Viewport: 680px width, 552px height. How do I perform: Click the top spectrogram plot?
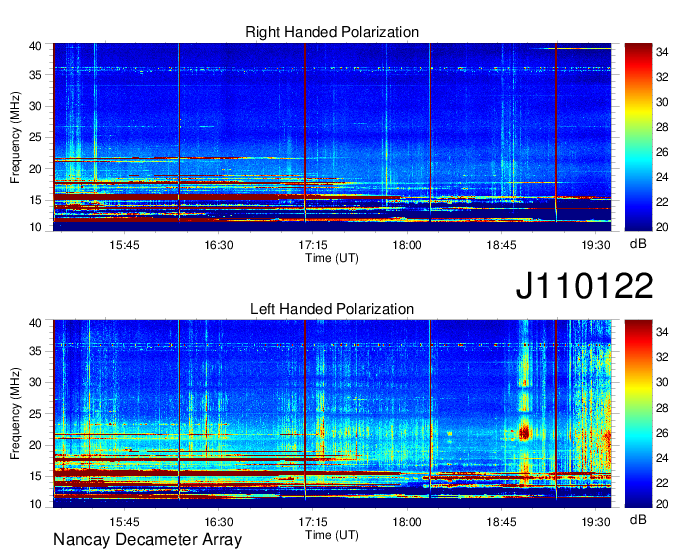[332, 137]
